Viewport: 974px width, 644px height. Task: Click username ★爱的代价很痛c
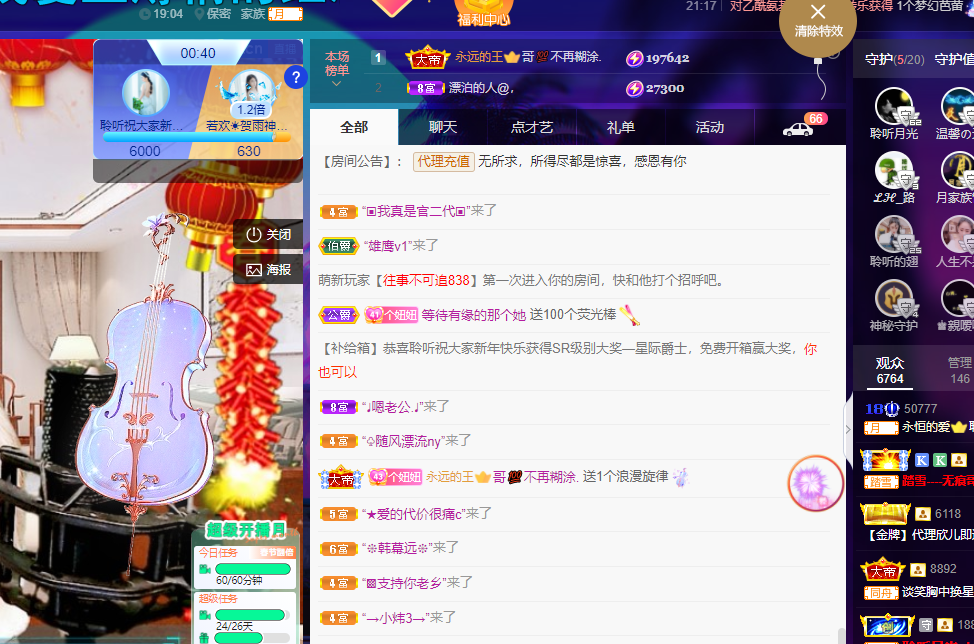pos(414,514)
